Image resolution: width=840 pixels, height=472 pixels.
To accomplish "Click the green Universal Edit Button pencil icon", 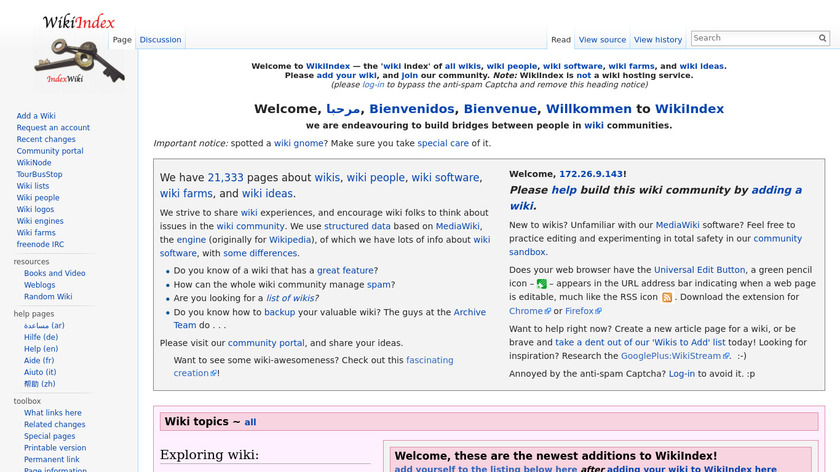I will click(542, 283).
